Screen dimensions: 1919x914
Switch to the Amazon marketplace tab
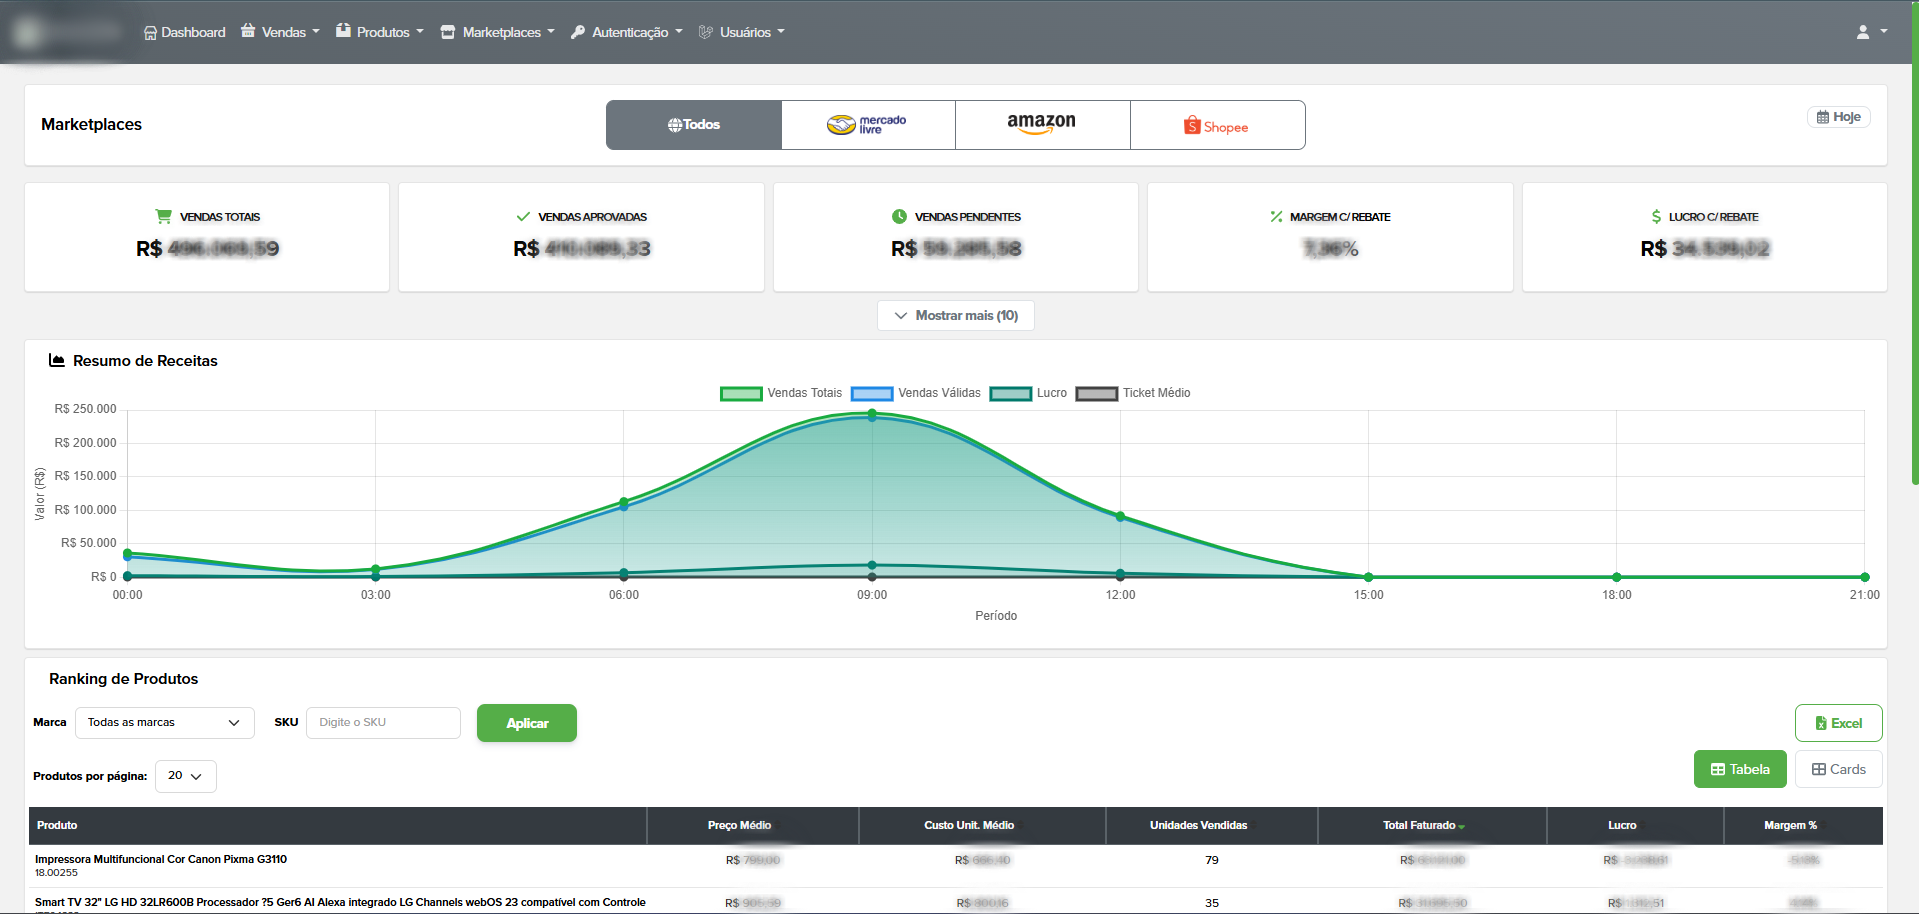click(1042, 124)
